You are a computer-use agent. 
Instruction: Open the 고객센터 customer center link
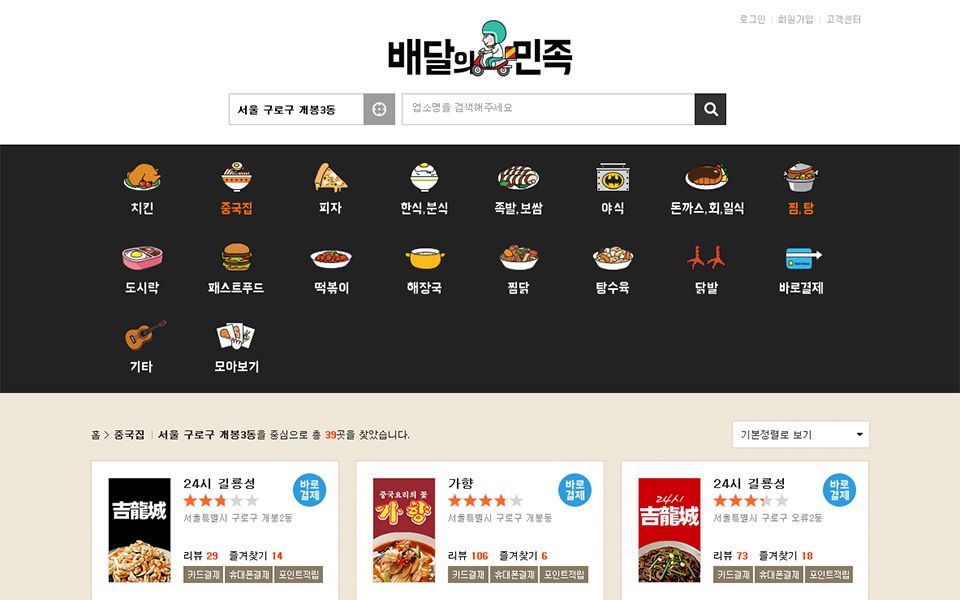pyautogui.click(x=844, y=20)
